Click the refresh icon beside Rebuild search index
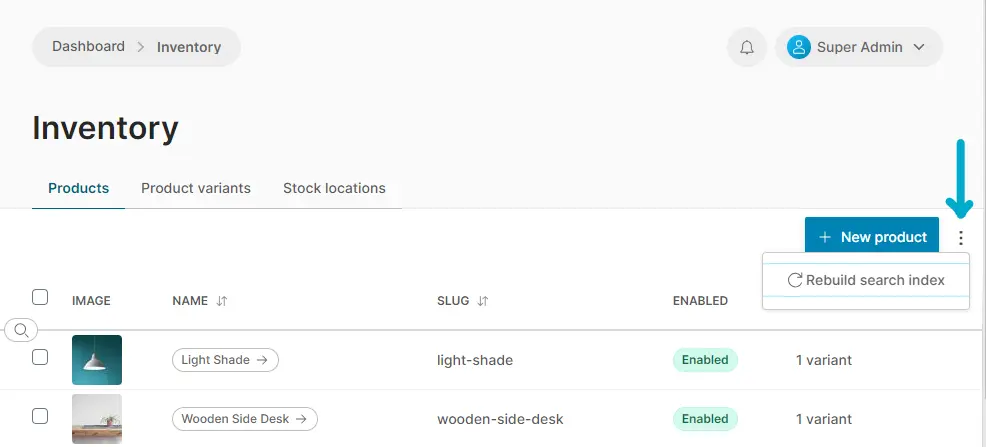 [795, 280]
